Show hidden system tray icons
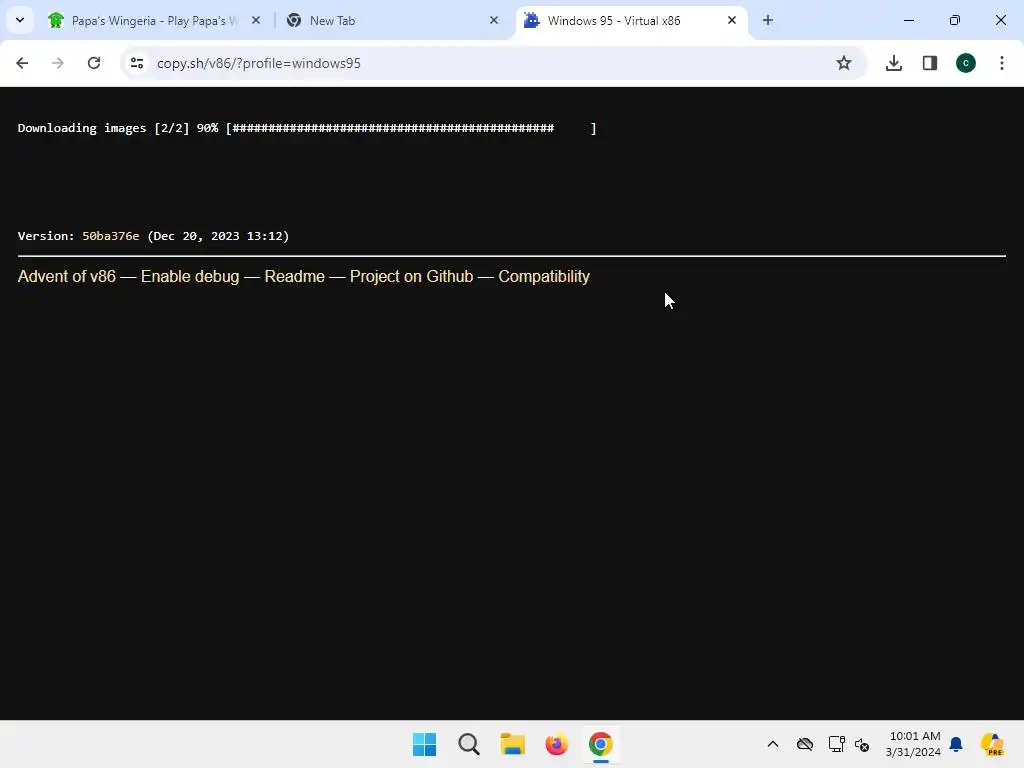 (x=773, y=744)
